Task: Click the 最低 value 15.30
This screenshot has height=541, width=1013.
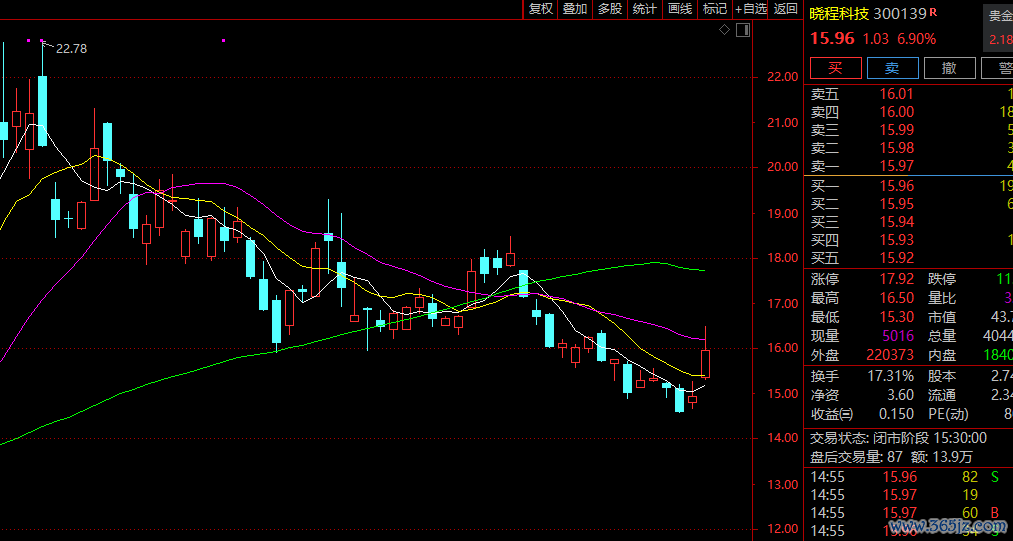Action: tap(897, 317)
